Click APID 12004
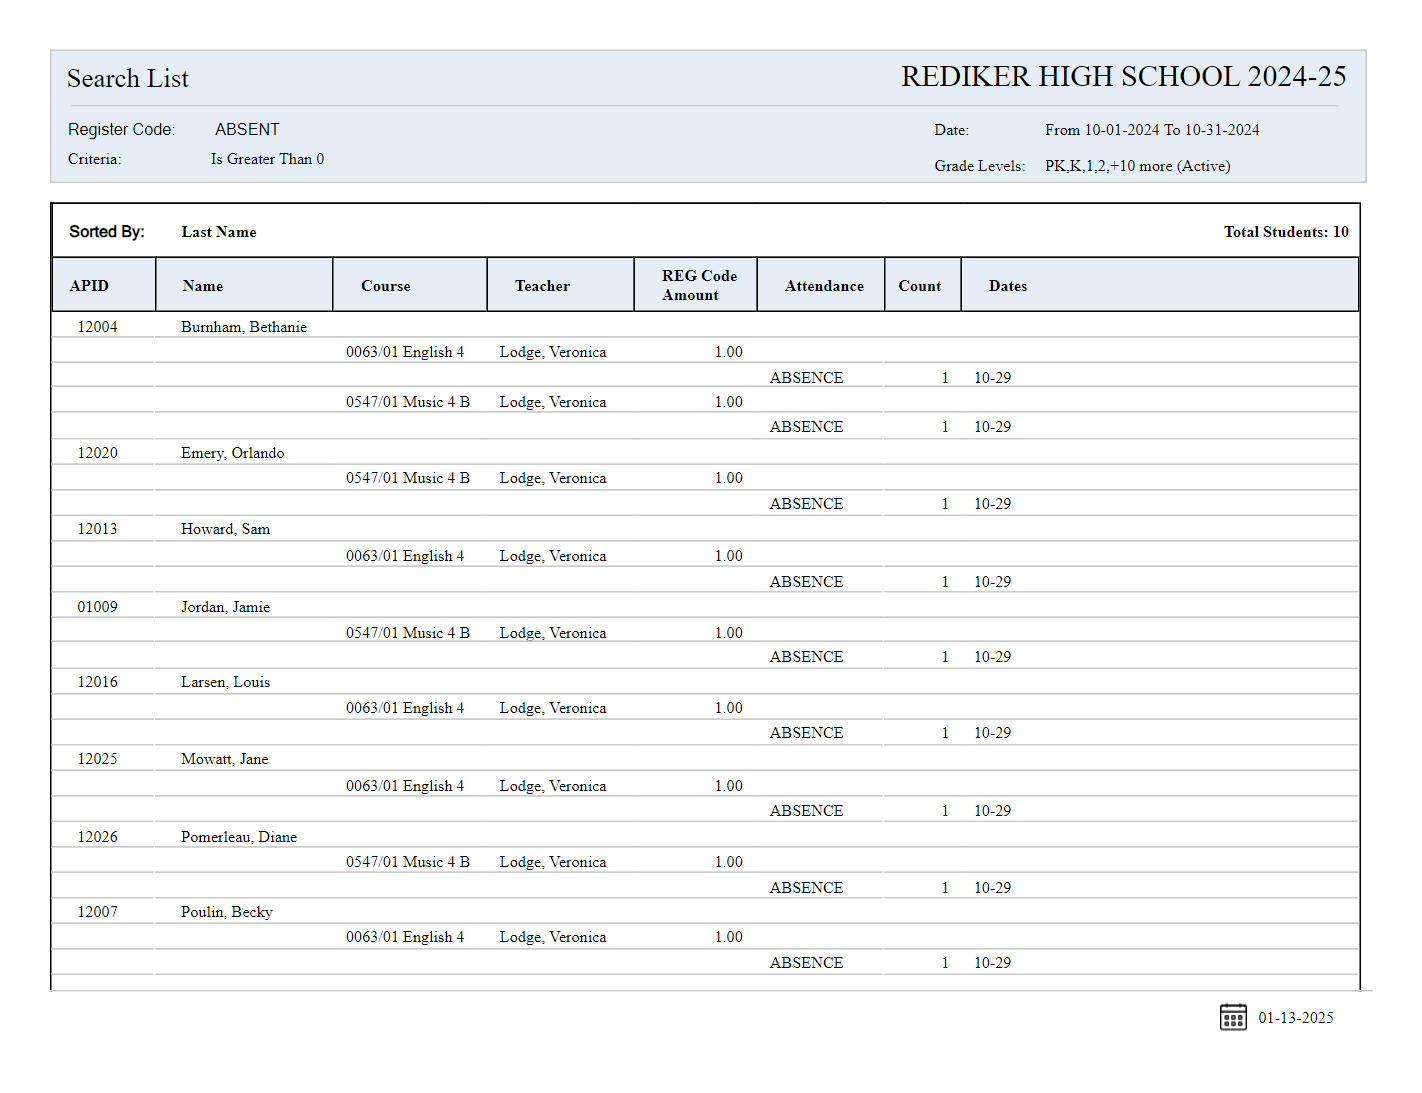1422x1093 pixels. point(98,327)
